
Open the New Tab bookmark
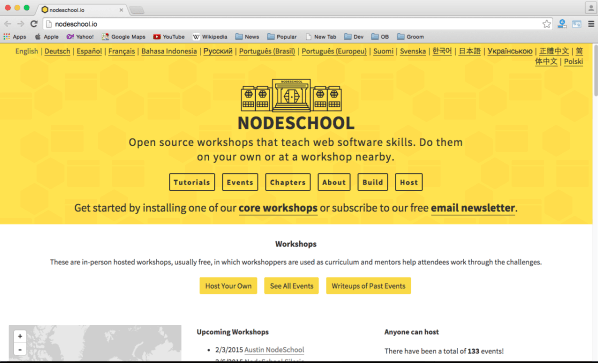(321, 37)
